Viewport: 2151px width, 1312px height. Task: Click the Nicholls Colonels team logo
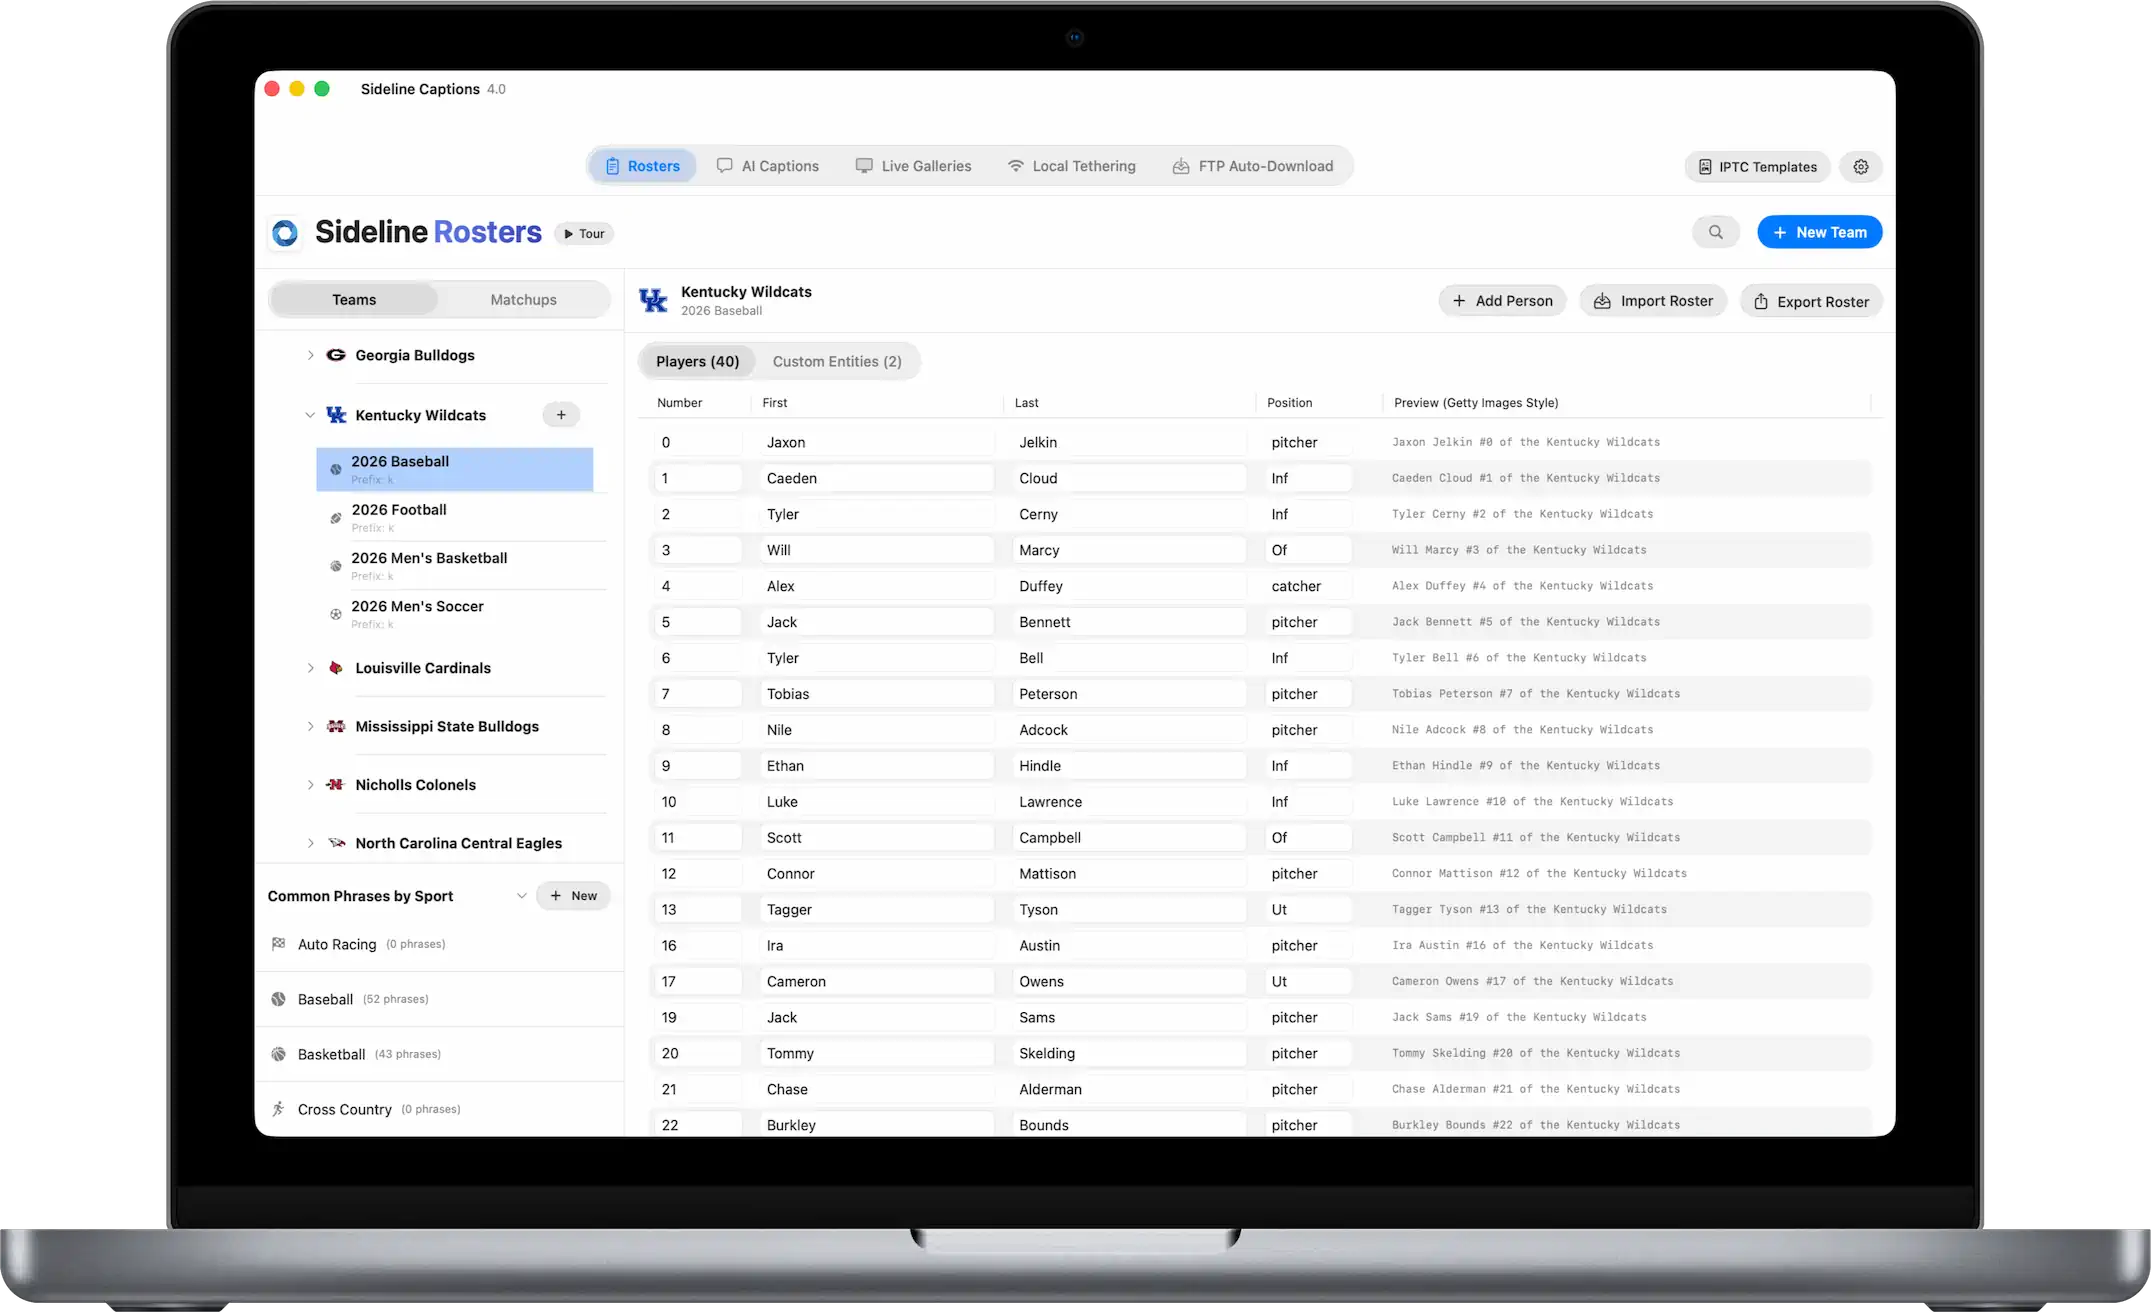click(336, 785)
